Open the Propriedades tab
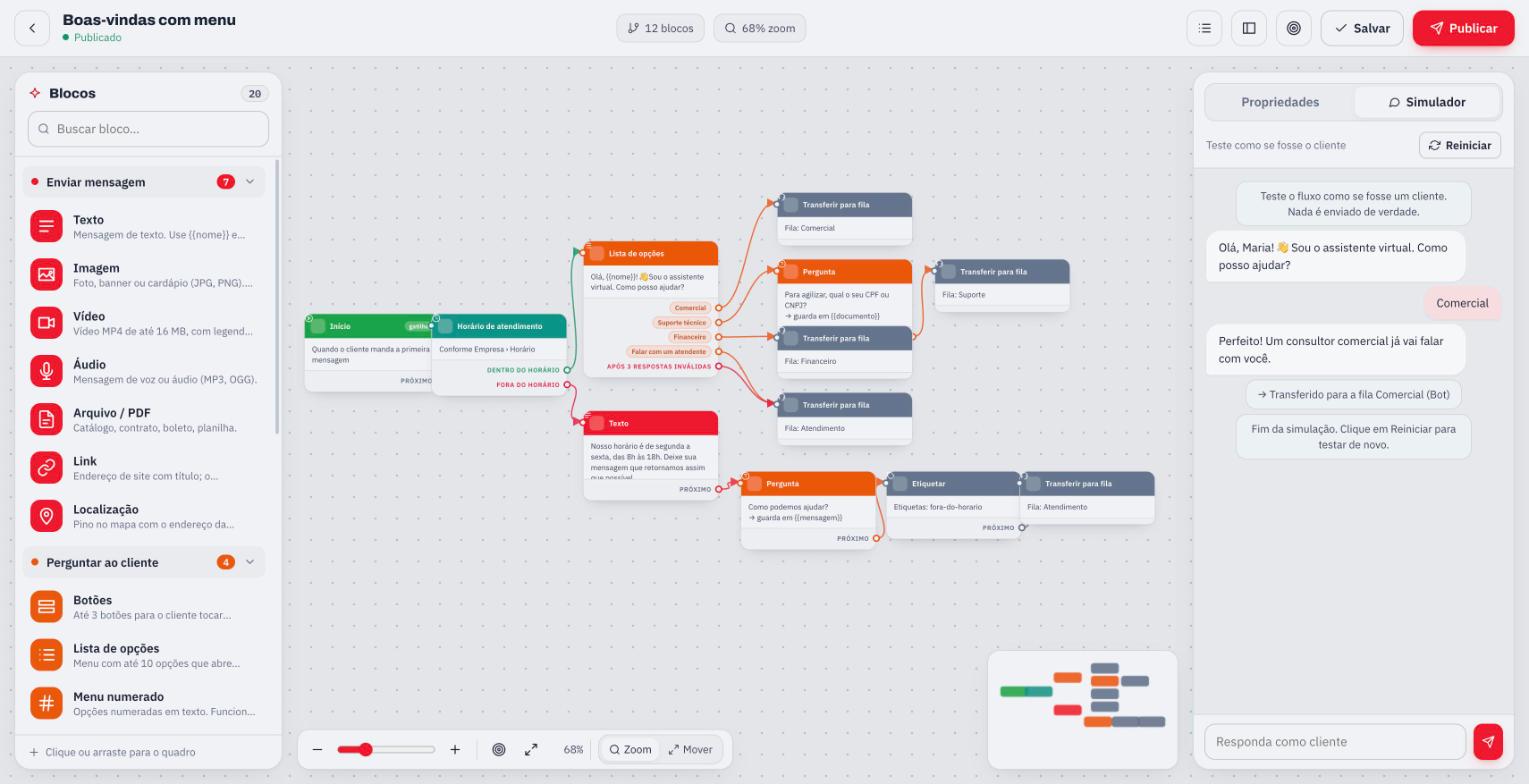Image resolution: width=1529 pixels, height=784 pixels. click(1280, 102)
